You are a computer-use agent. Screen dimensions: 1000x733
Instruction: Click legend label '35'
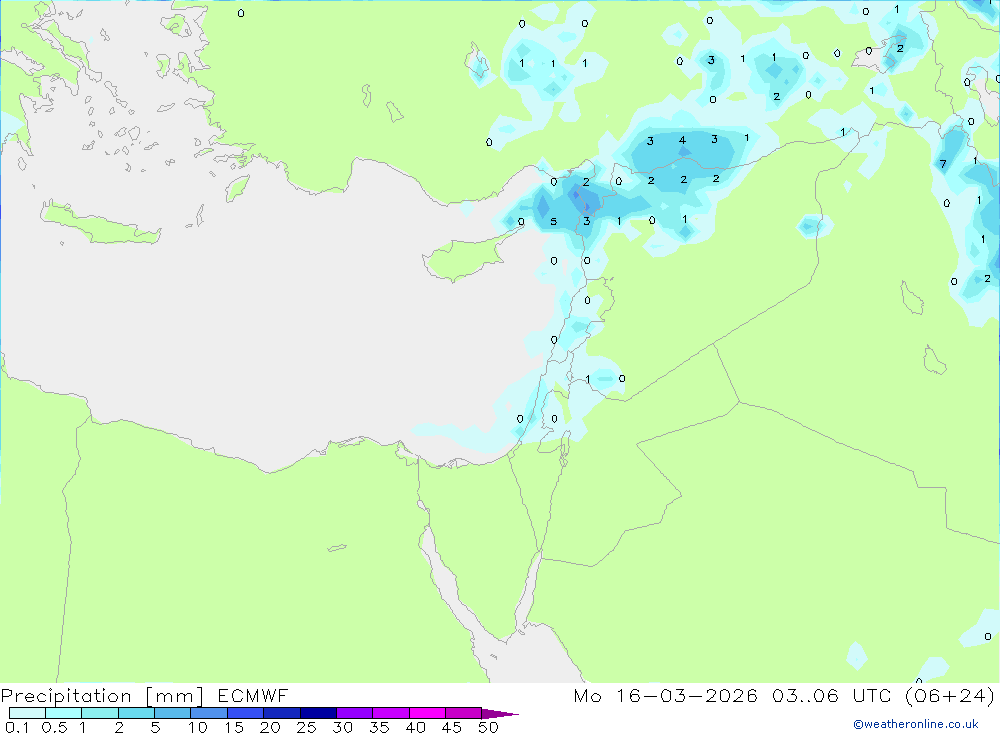[x=379, y=727]
